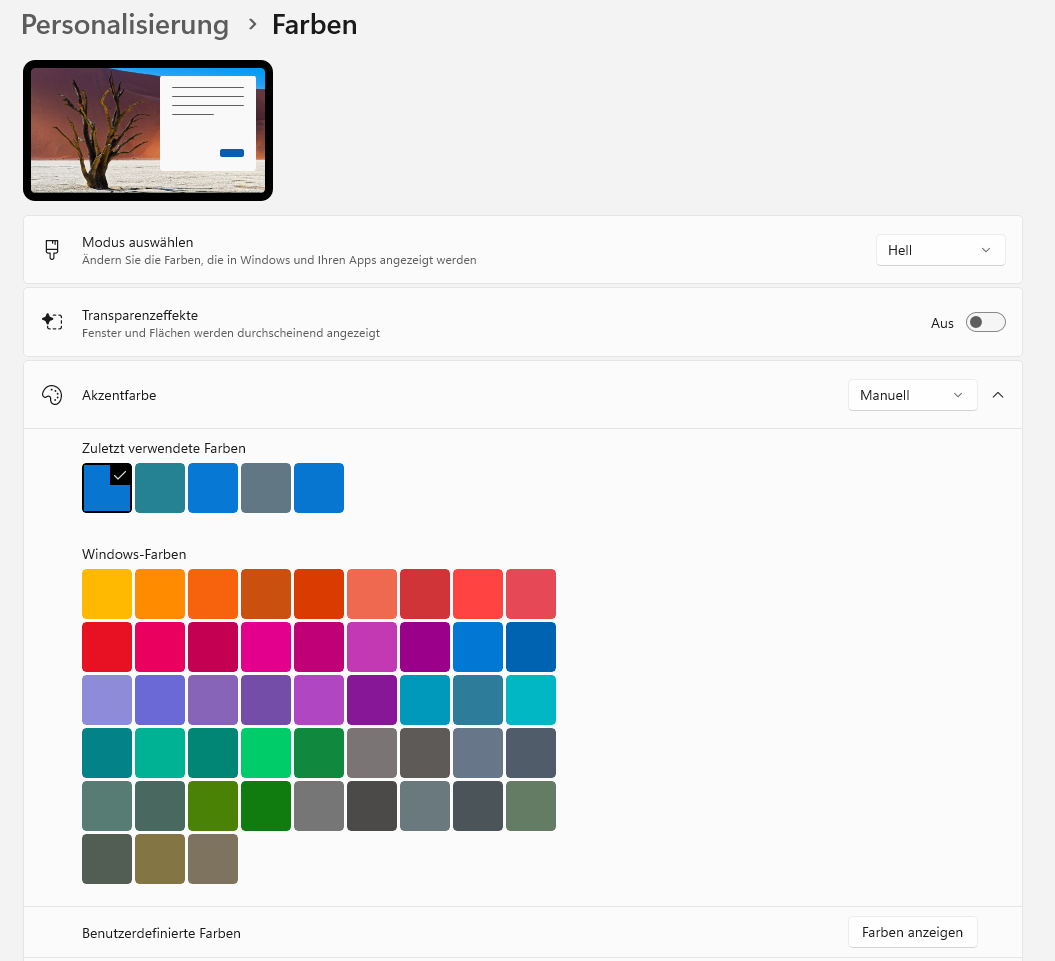The height and width of the screenshot is (961, 1055).
Task: Click the palette icon beside Akzentfarbe
Action: (x=52, y=395)
